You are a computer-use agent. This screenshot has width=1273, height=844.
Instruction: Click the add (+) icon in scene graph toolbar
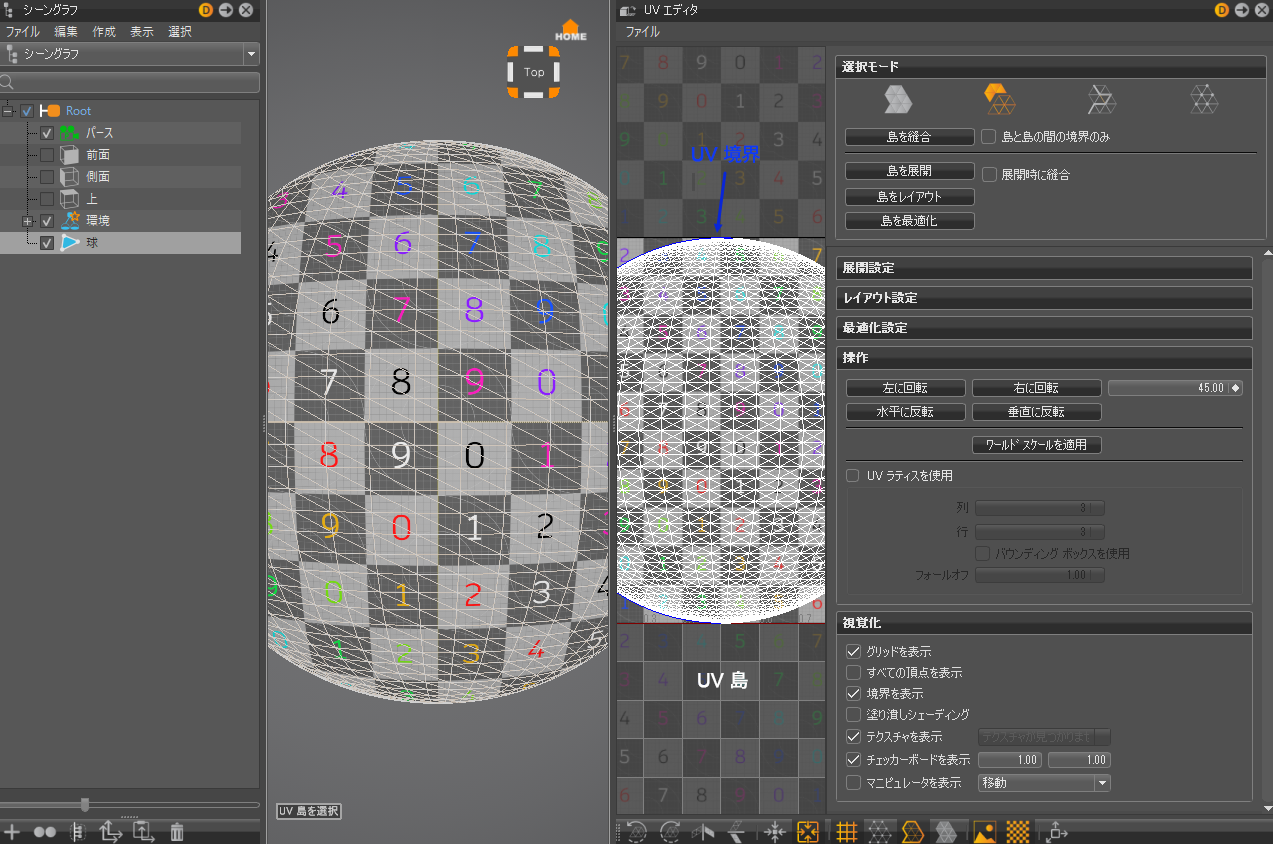tap(12, 831)
